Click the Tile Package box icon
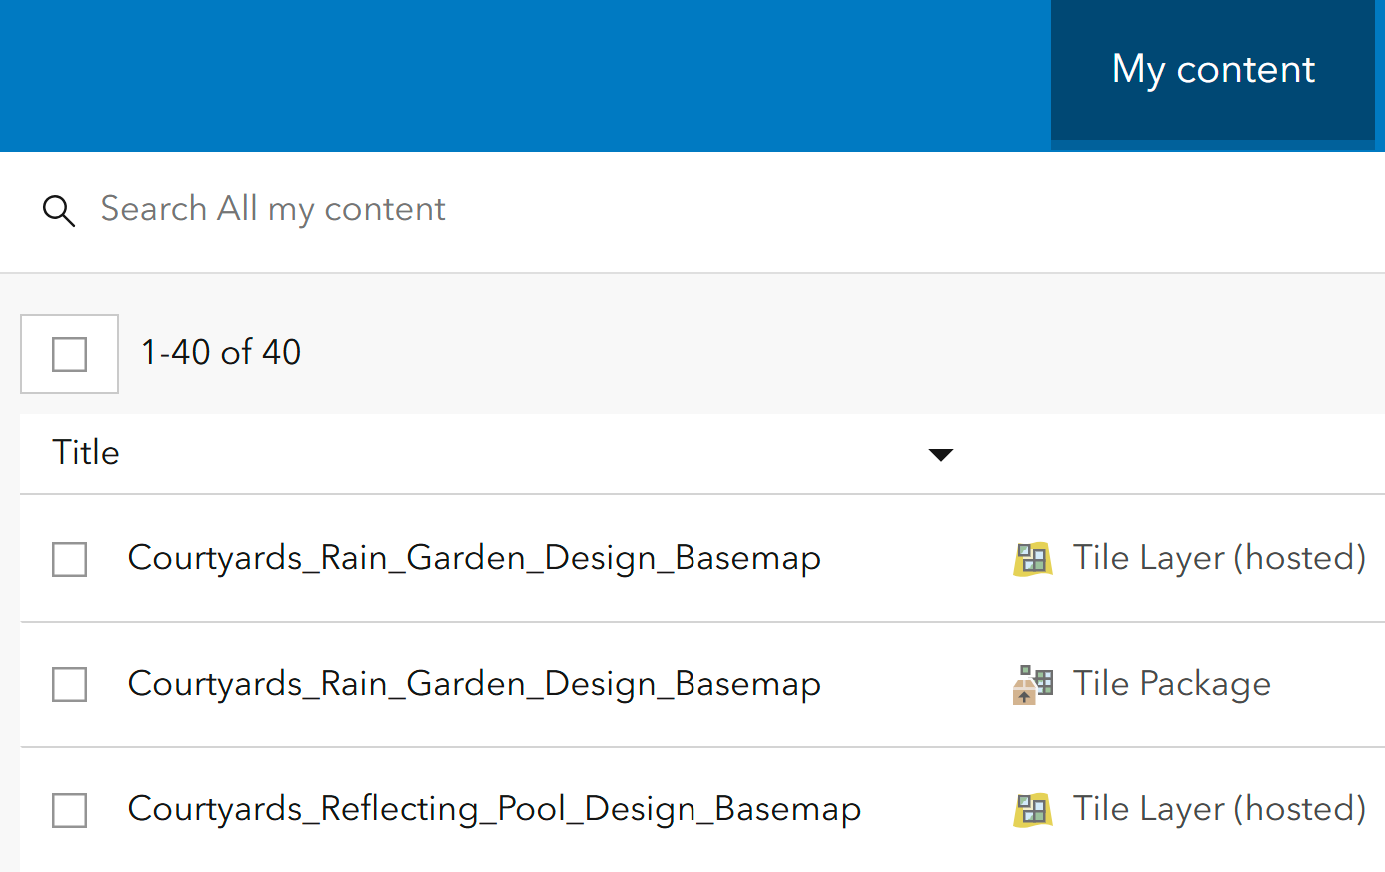Image resolution: width=1385 pixels, height=872 pixels. (x=1032, y=685)
